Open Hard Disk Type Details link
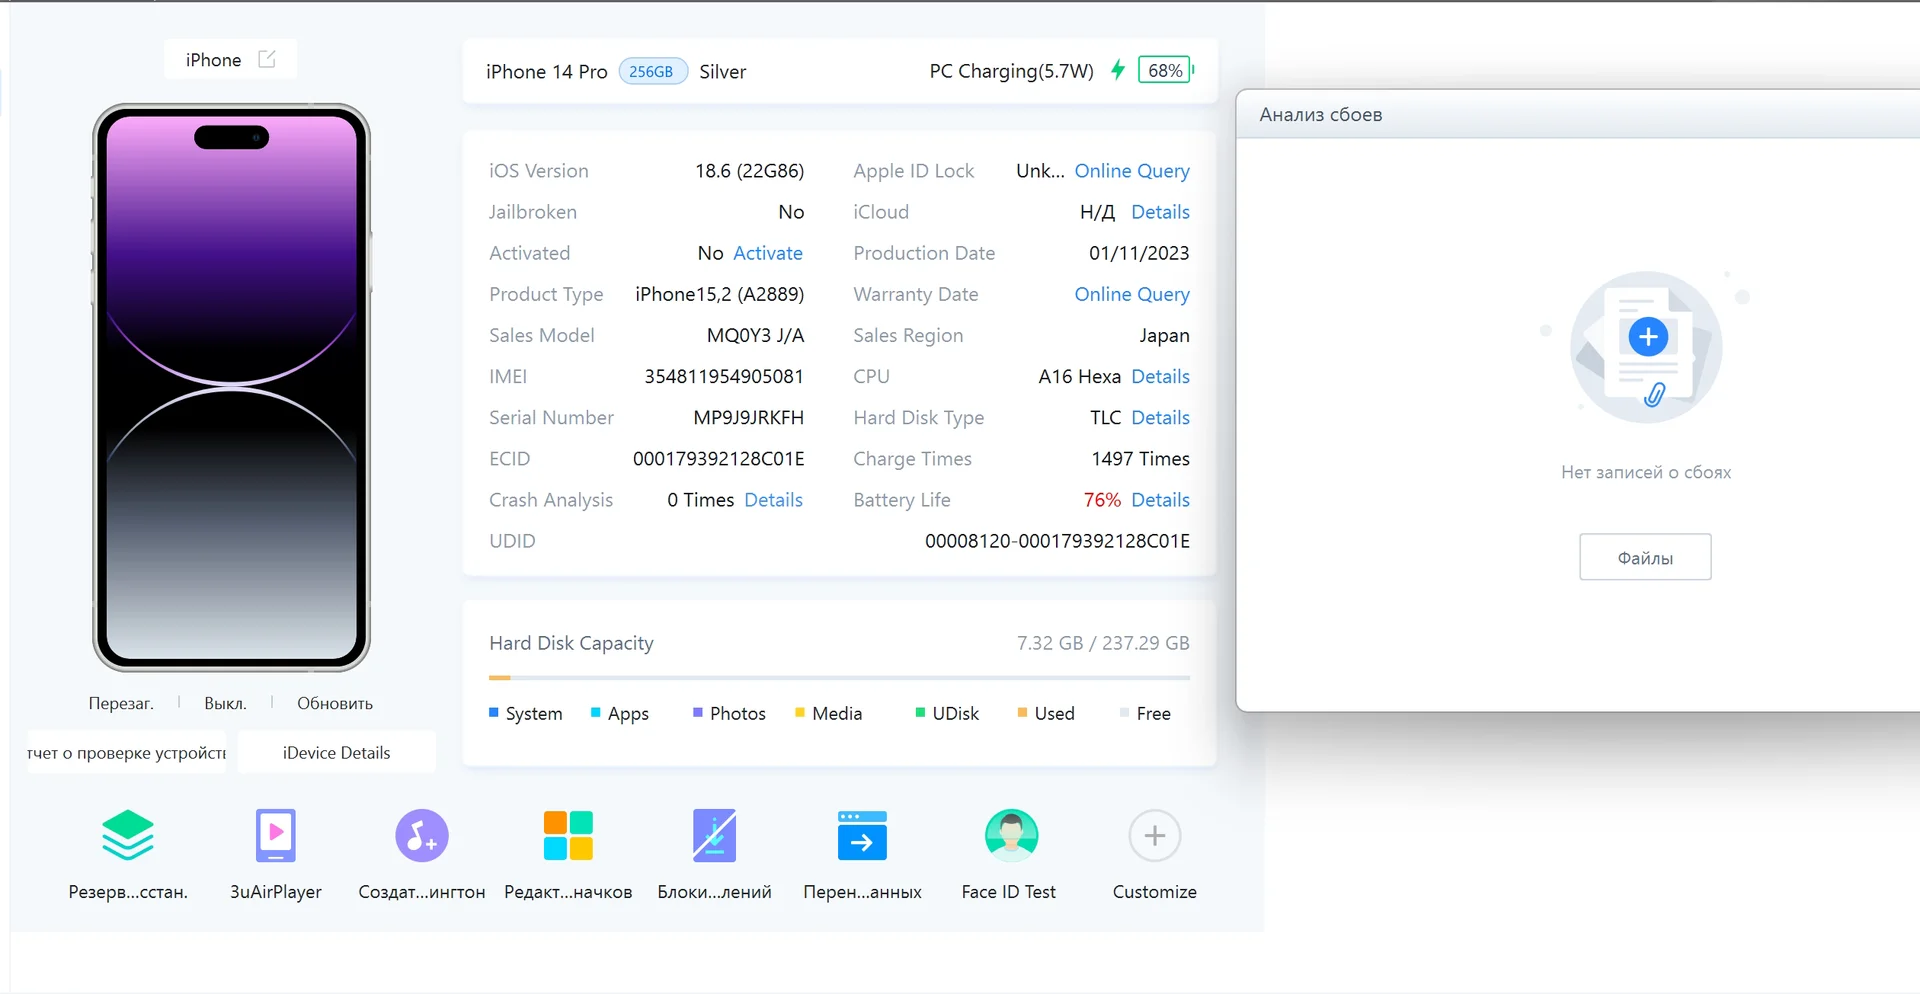Screen dimensions: 1920x994 (x=1160, y=417)
